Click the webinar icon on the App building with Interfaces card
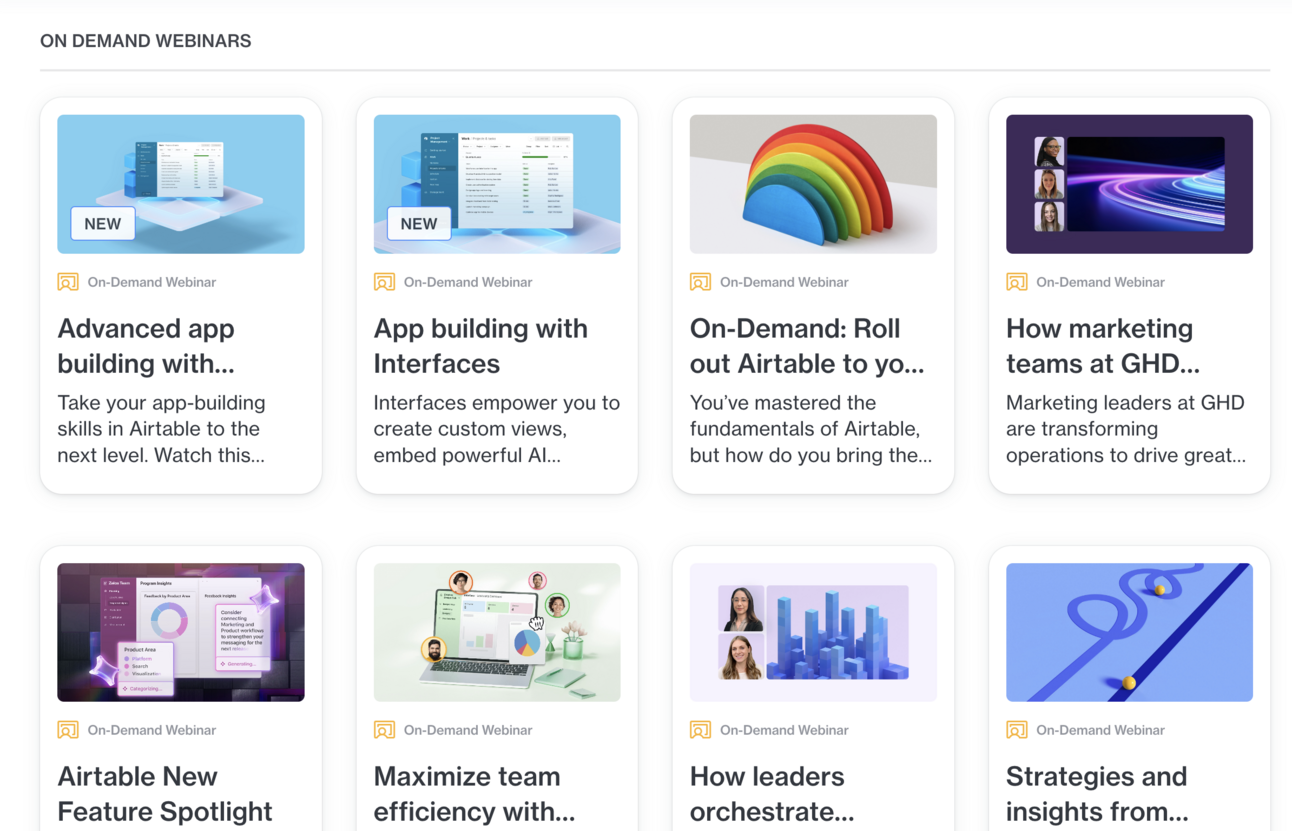Image resolution: width=1292 pixels, height=831 pixels. [x=384, y=282]
